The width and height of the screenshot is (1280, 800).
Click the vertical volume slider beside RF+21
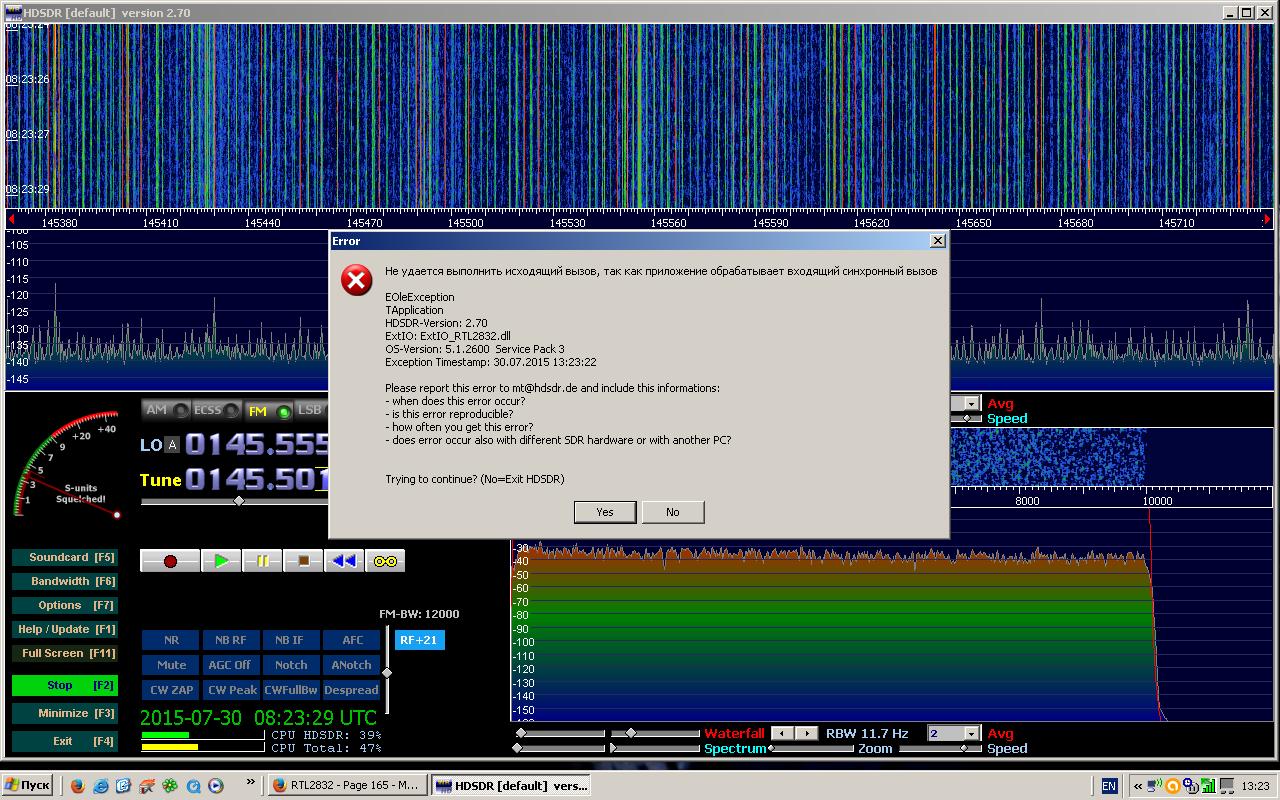(x=387, y=672)
